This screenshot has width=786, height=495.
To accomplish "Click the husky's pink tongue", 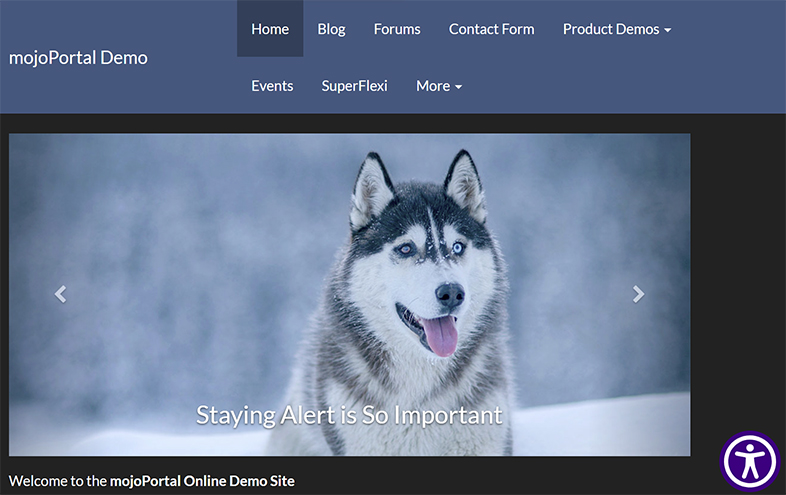I will pos(441,336).
